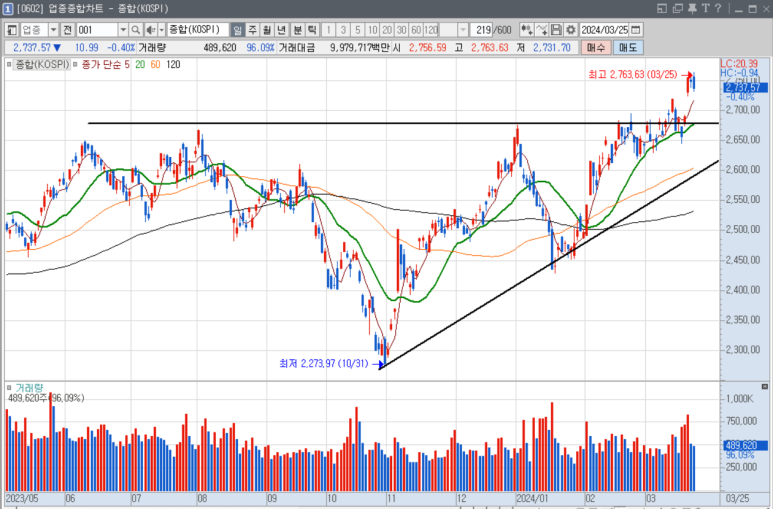Click the 5-day moving average legend number
This screenshot has width=773, height=509.
[127, 65]
